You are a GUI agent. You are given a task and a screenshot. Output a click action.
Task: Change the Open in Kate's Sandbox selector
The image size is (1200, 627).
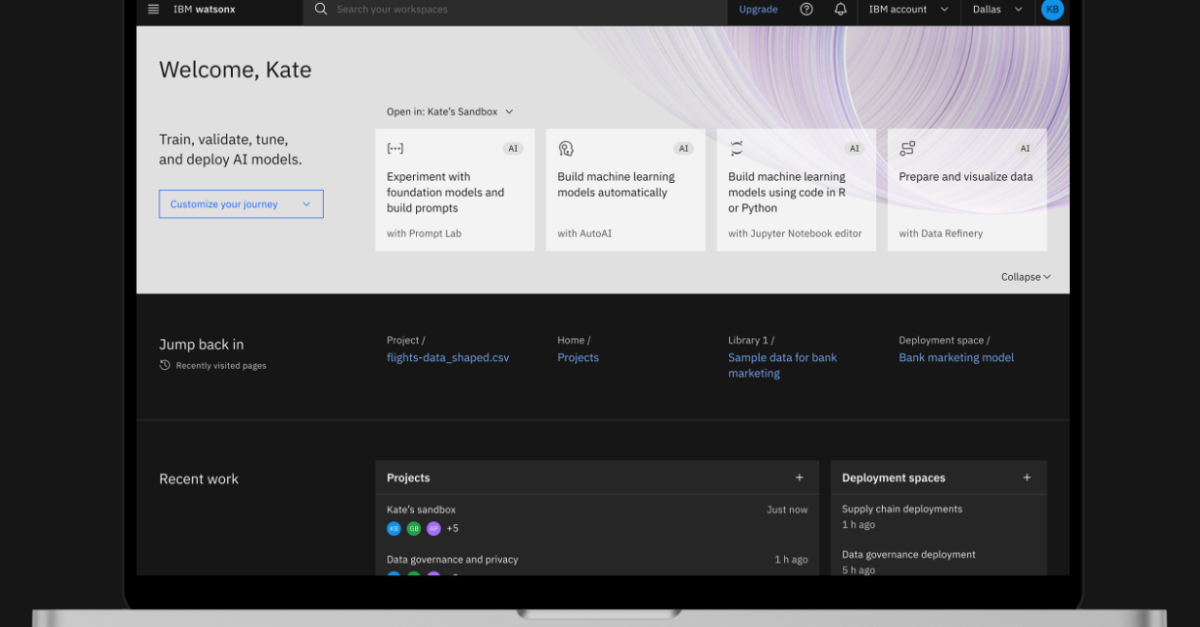tap(449, 112)
